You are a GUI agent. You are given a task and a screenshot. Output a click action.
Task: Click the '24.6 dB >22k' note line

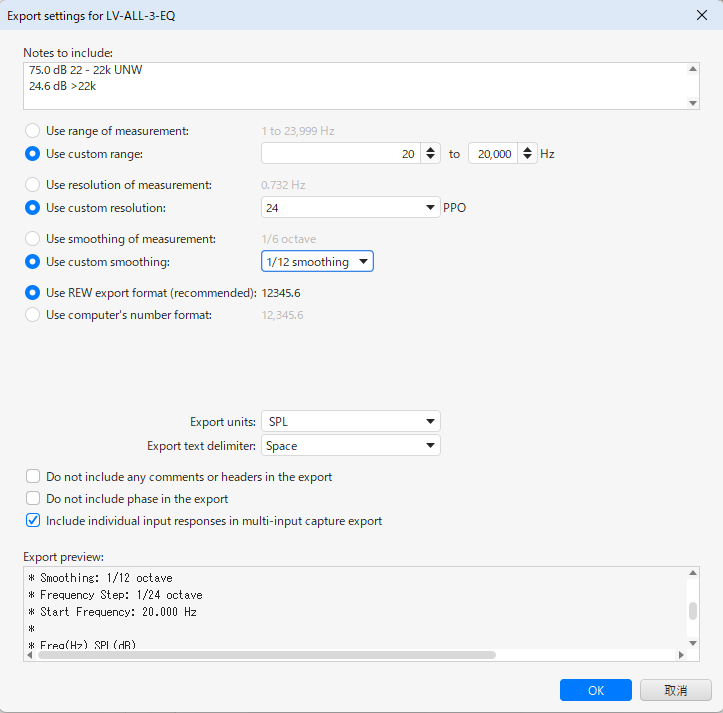tap(62, 86)
